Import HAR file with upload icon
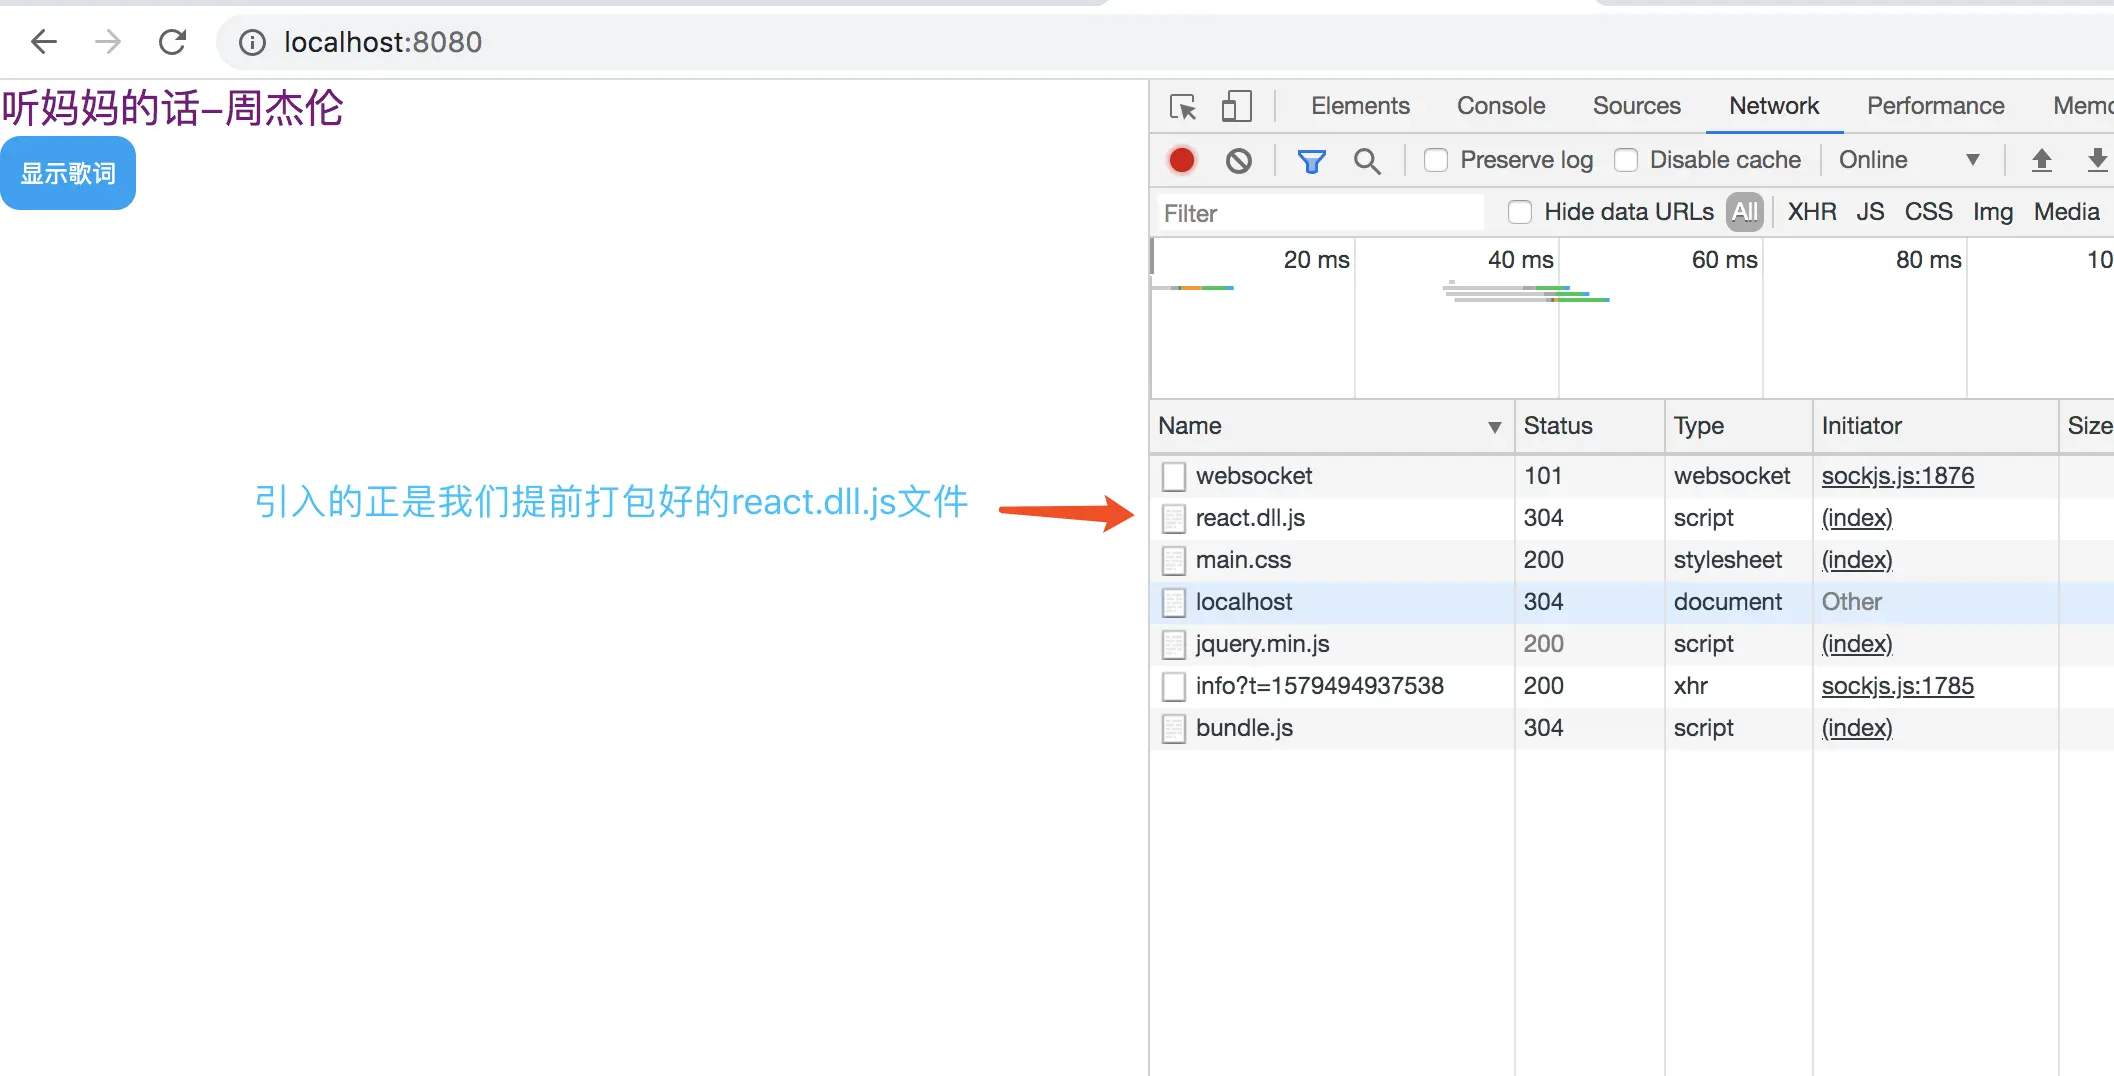The height and width of the screenshot is (1076, 2114). point(2042,160)
